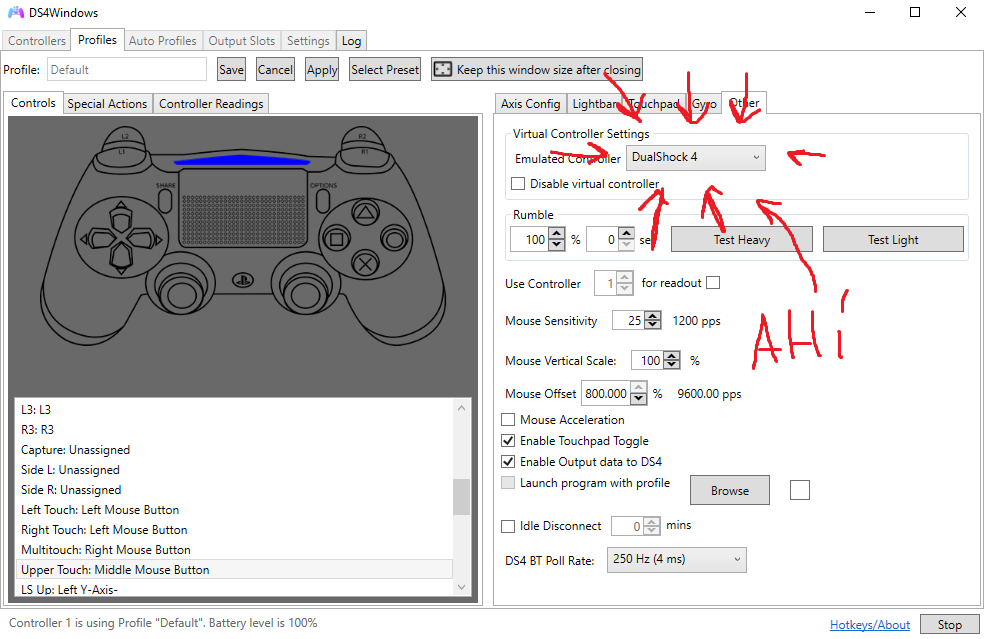Click Test Light rumble button
The width and height of the screenshot is (984, 639).
(893, 239)
